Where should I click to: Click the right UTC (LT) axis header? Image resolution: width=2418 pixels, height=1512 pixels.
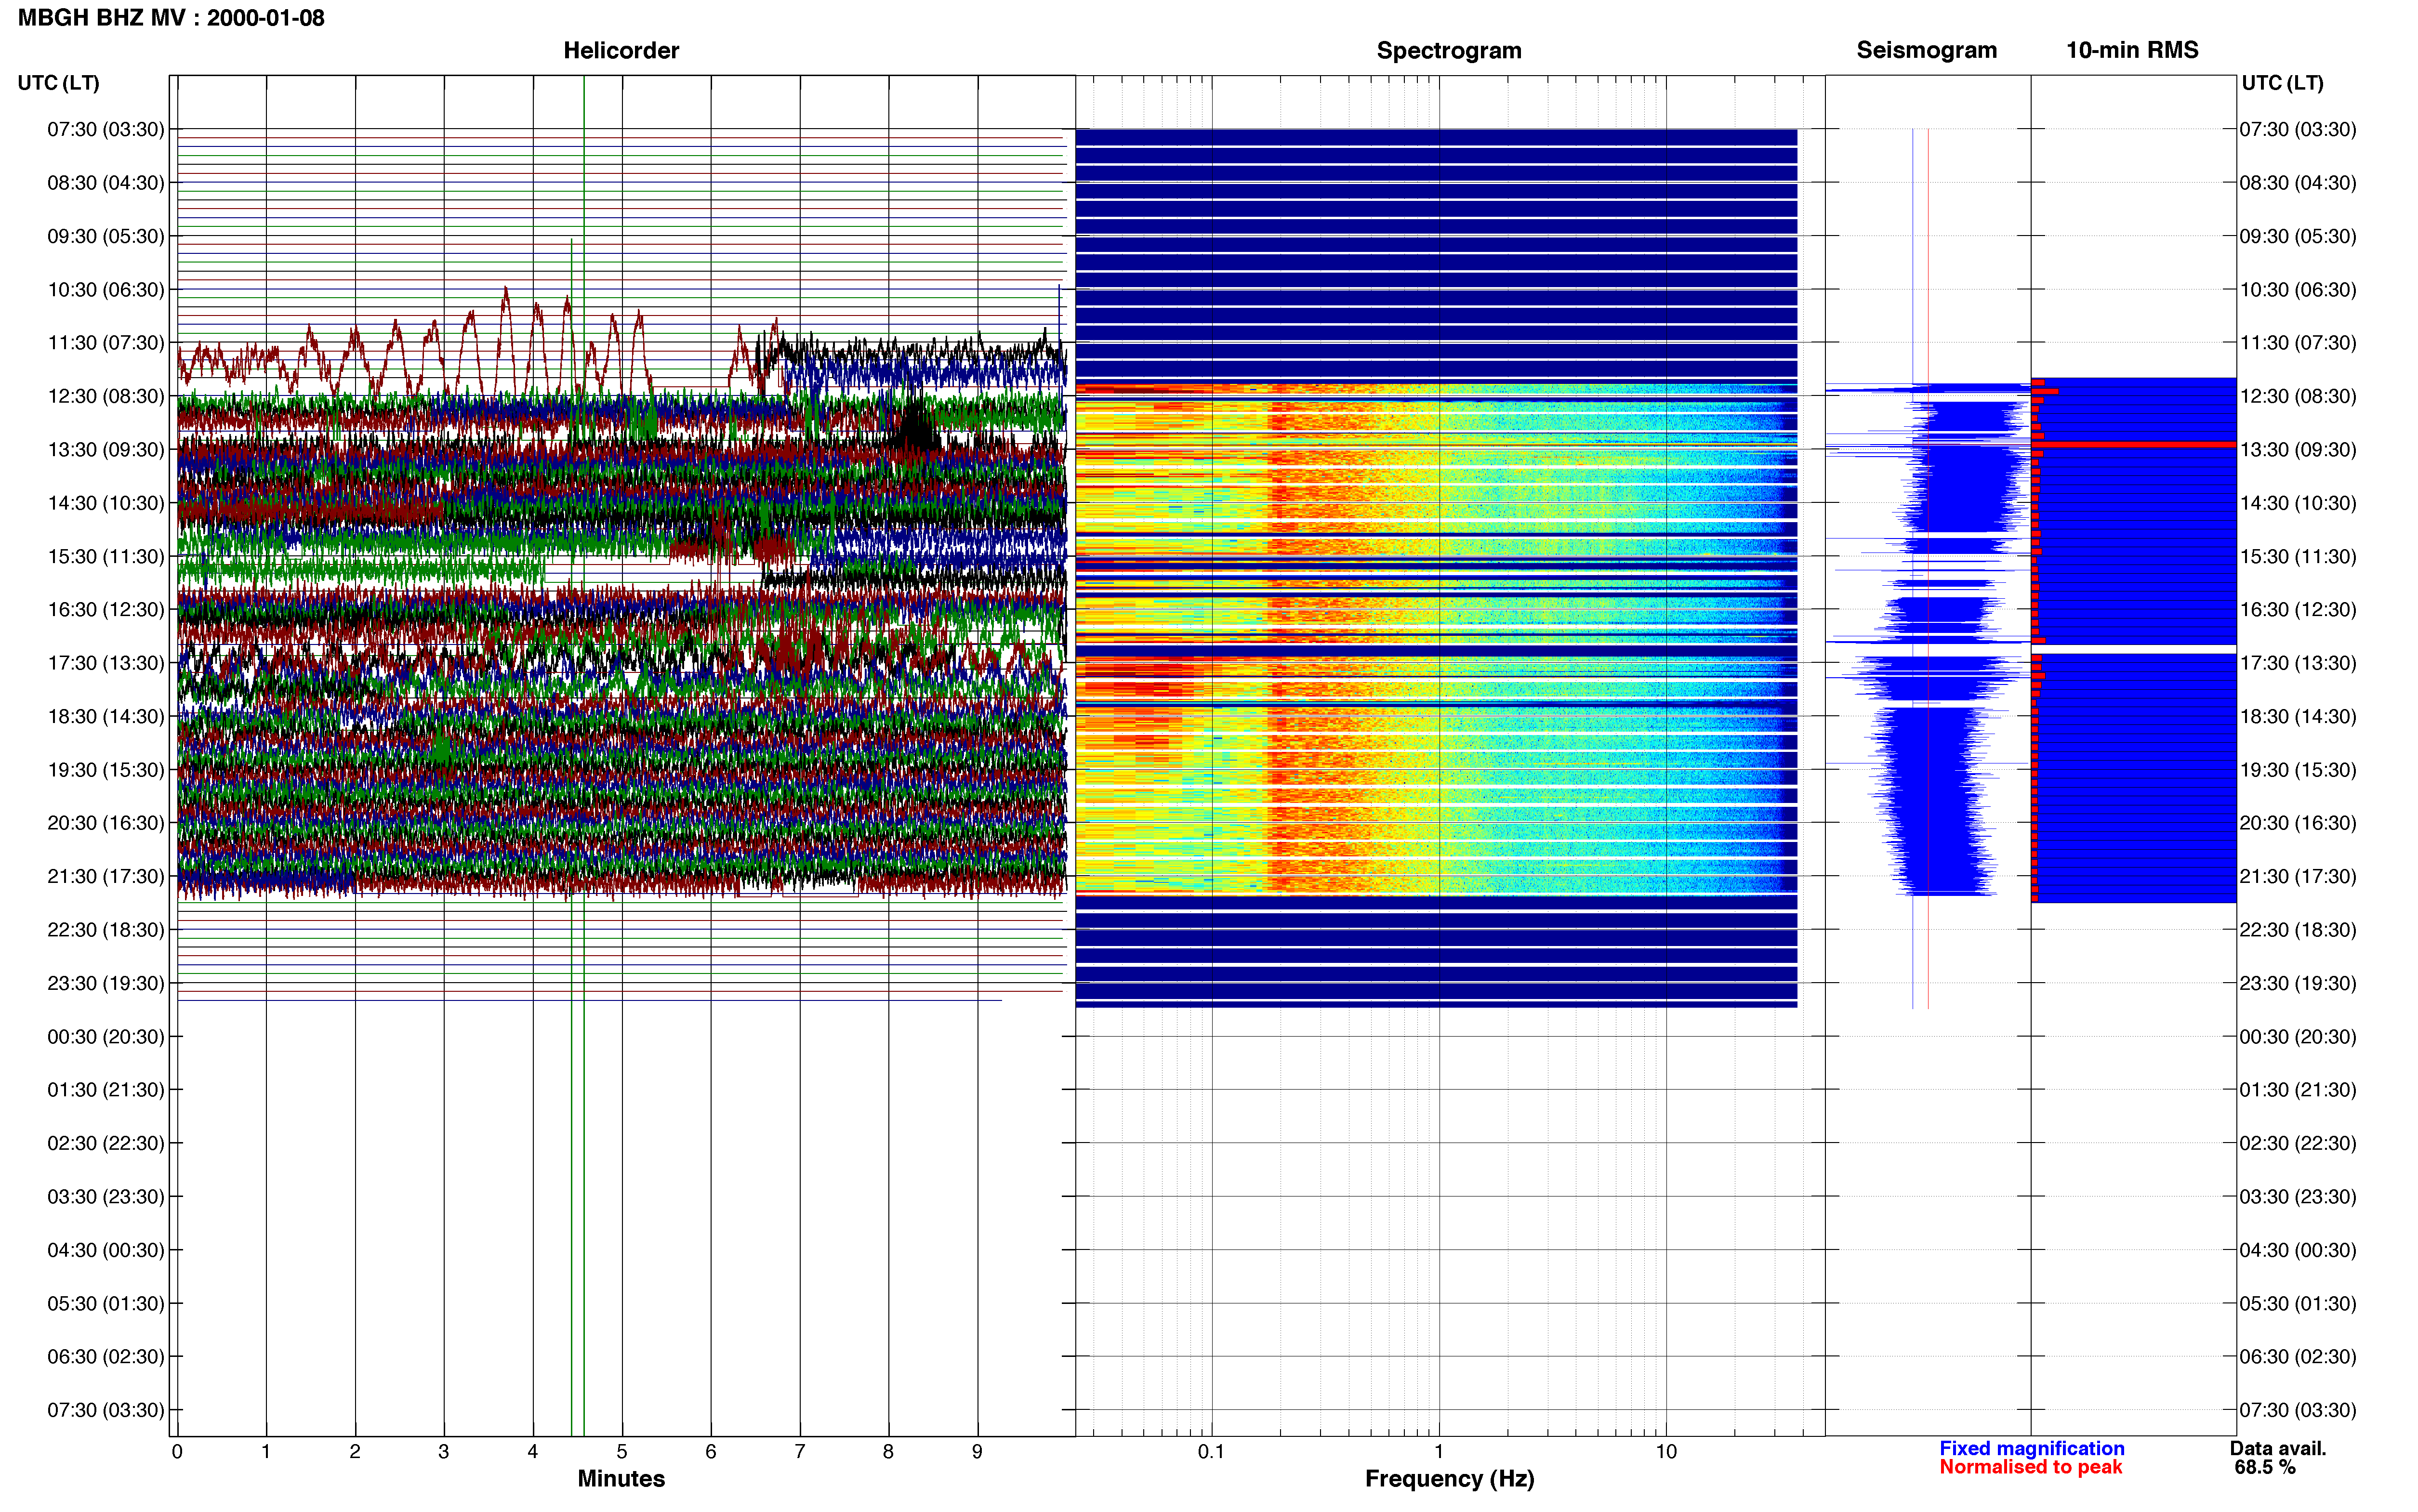pyautogui.click(x=2282, y=83)
